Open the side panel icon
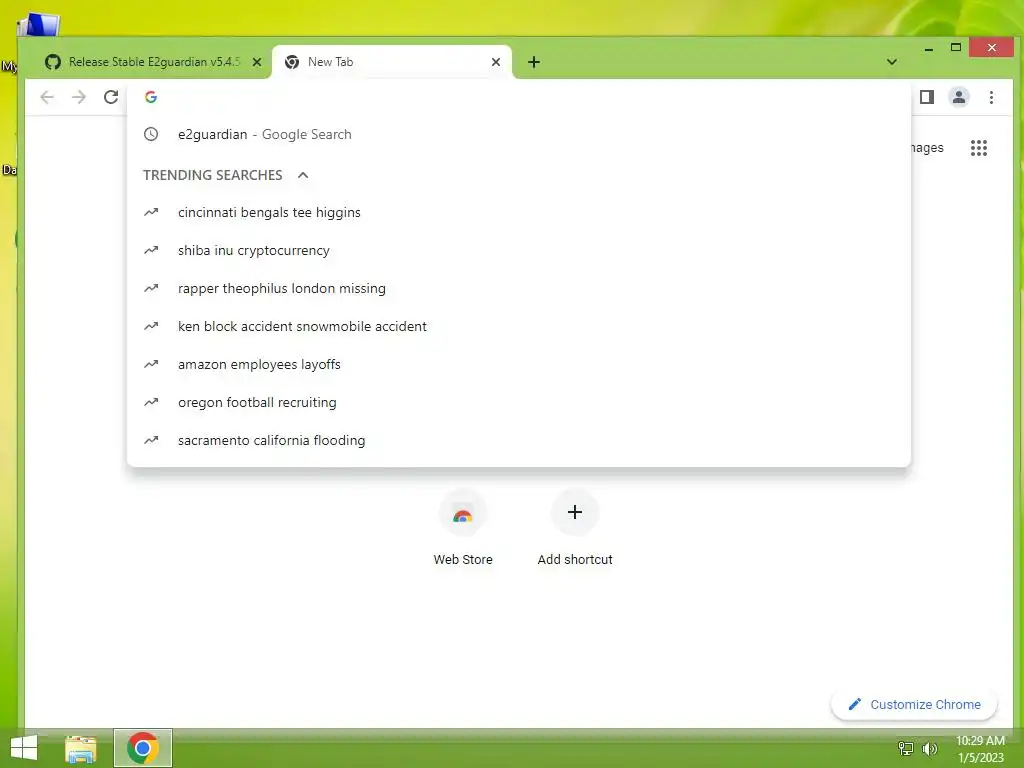Screen dimensions: 1024x768 tap(927, 97)
